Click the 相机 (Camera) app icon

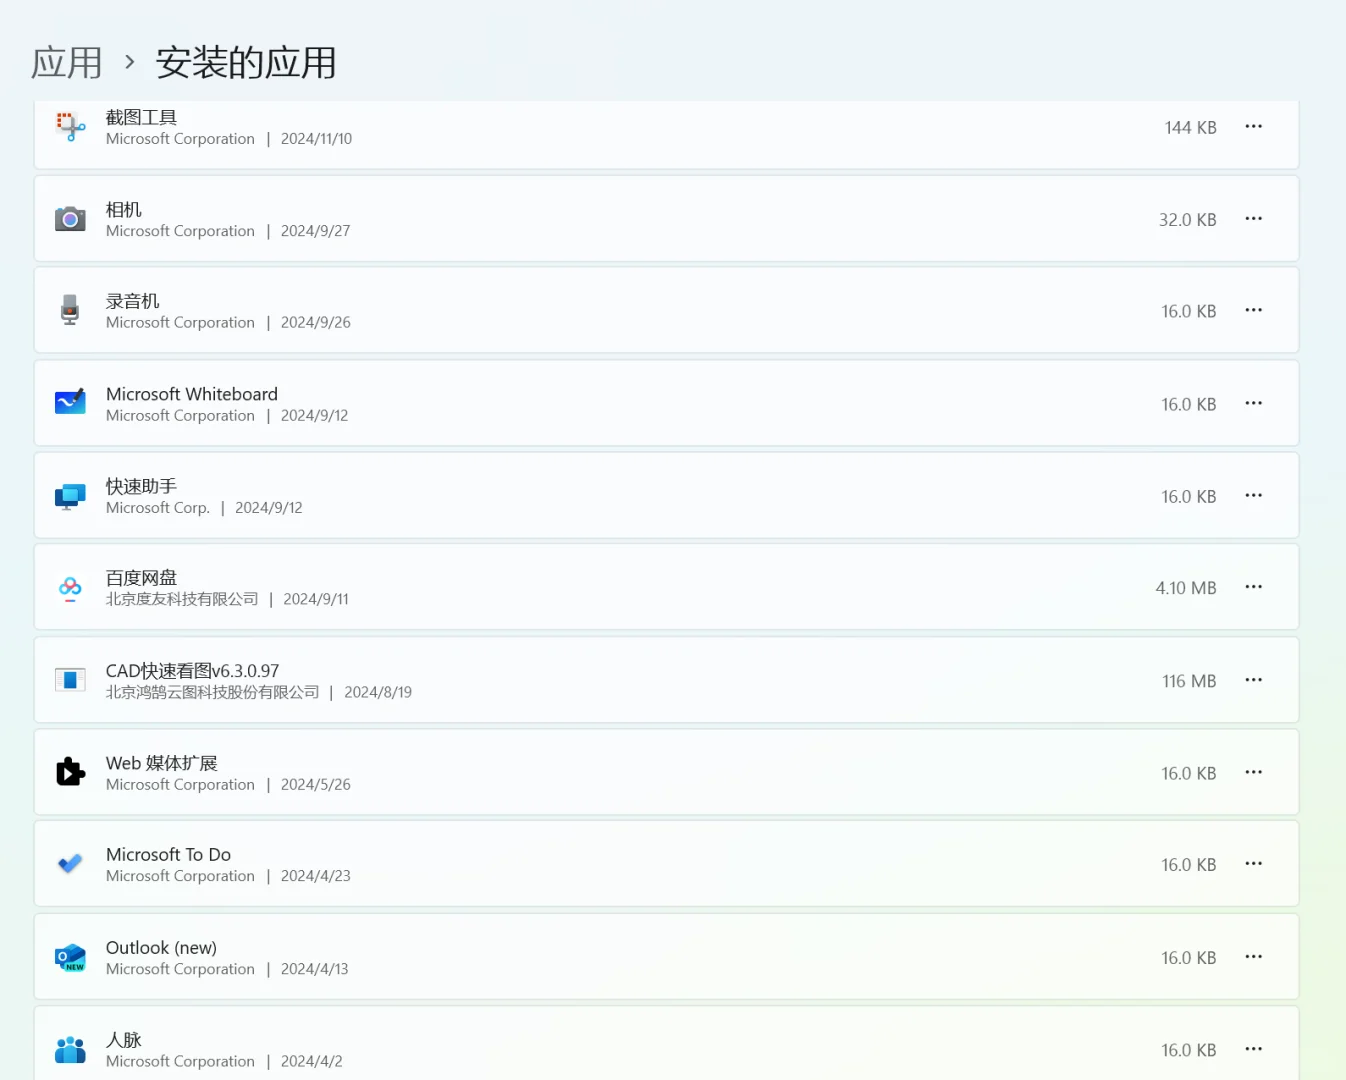tap(69, 218)
